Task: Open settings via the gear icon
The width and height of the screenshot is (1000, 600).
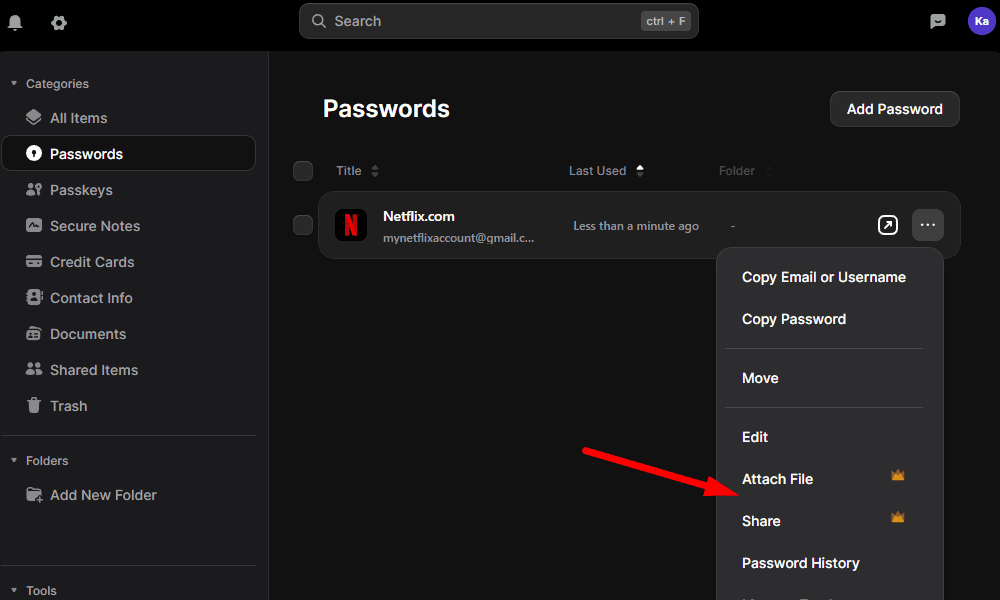Action: (59, 22)
